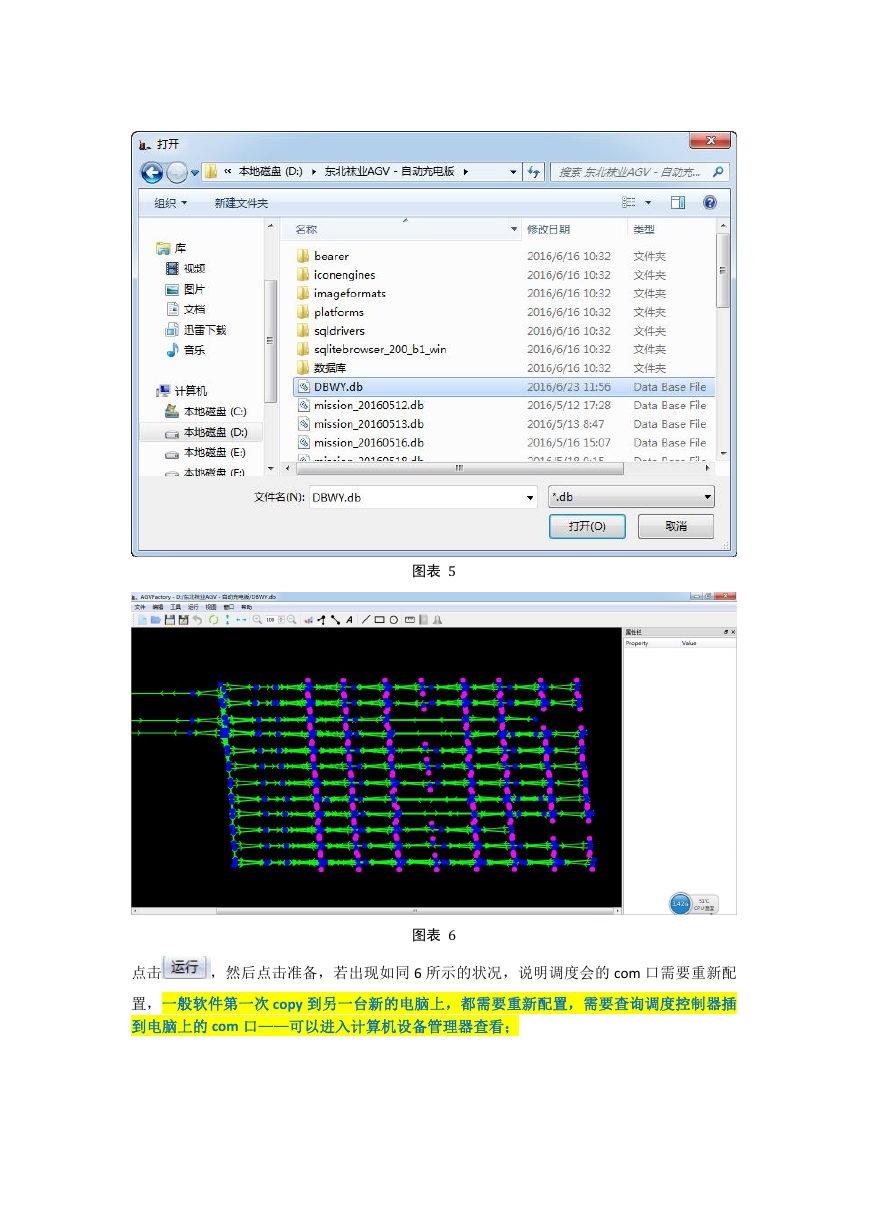Image resolution: width=869 pixels, height=1228 pixels.
Task: Select the imageformats folder
Action: tap(349, 293)
